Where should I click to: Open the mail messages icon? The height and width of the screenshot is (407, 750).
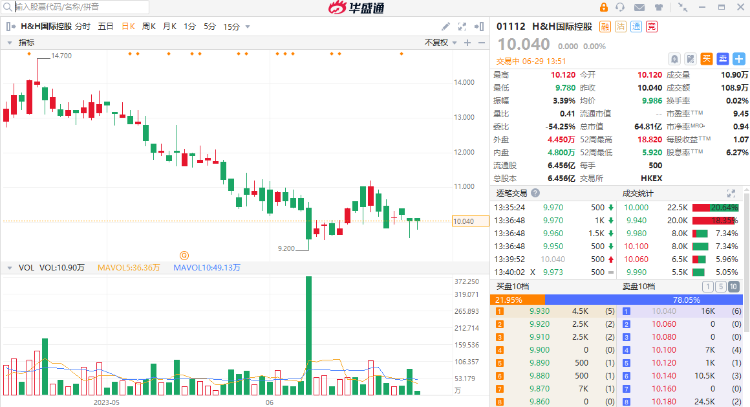639,7
